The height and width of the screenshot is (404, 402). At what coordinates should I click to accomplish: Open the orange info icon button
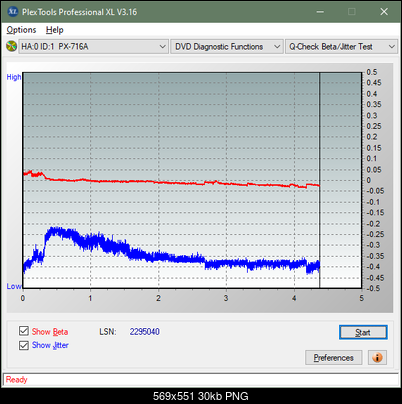(377, 358)
